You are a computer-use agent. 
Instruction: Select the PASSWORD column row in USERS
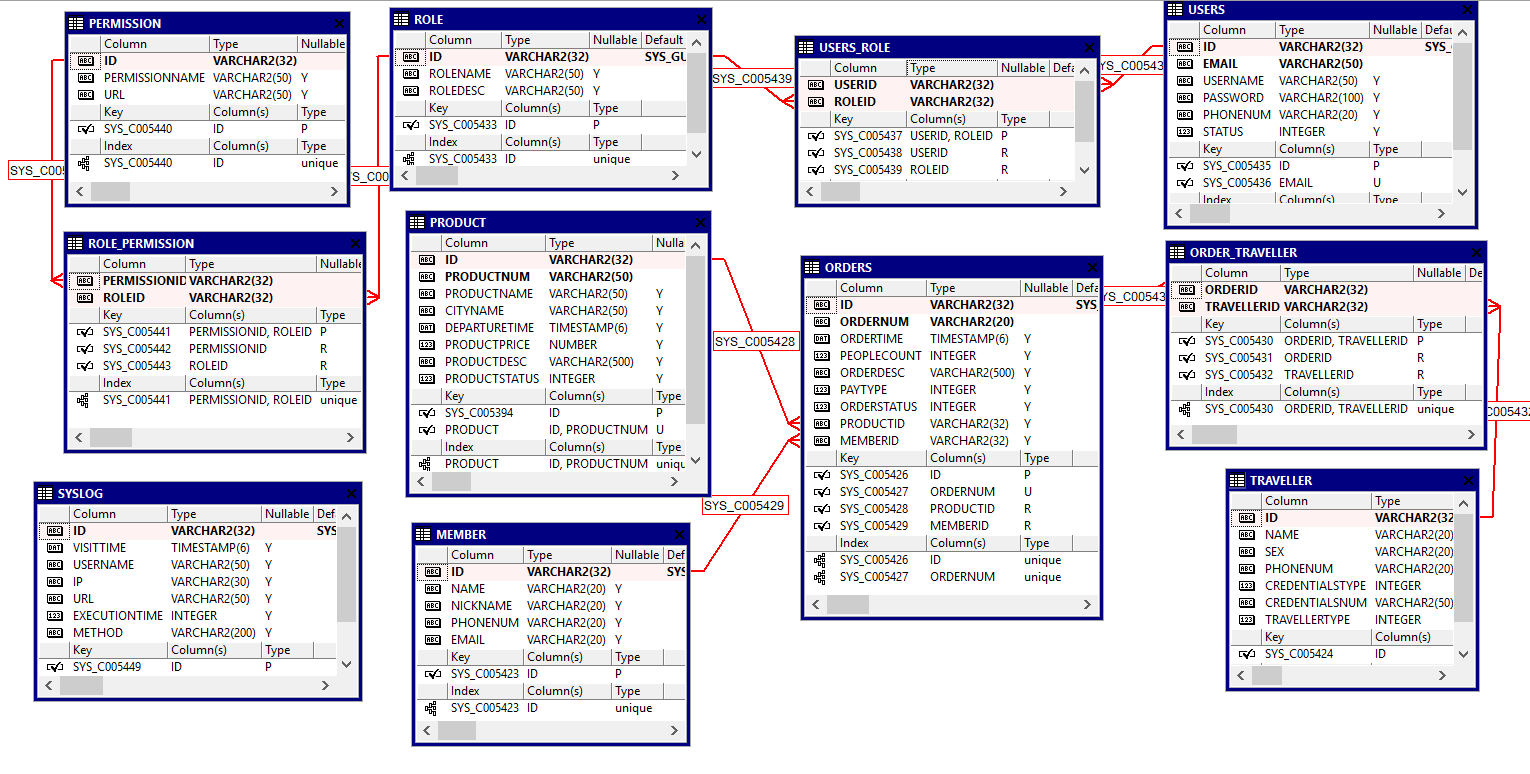coord(1311,98)
